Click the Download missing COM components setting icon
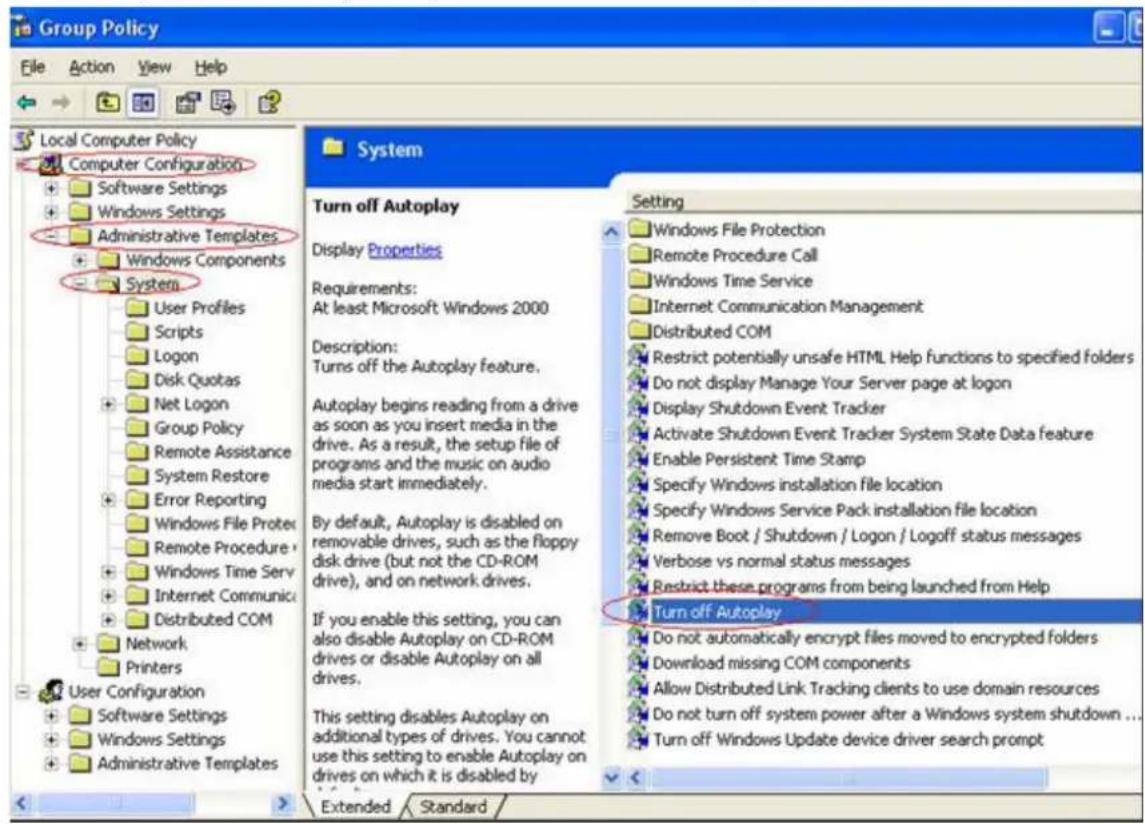 tap(640, 663)
